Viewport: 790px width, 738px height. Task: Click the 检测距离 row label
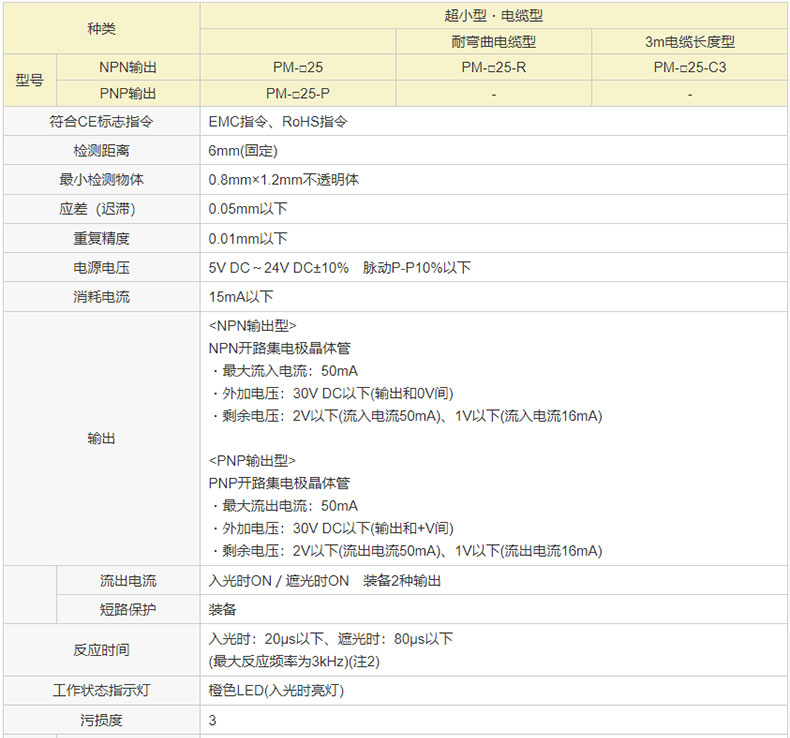point(101,151)
